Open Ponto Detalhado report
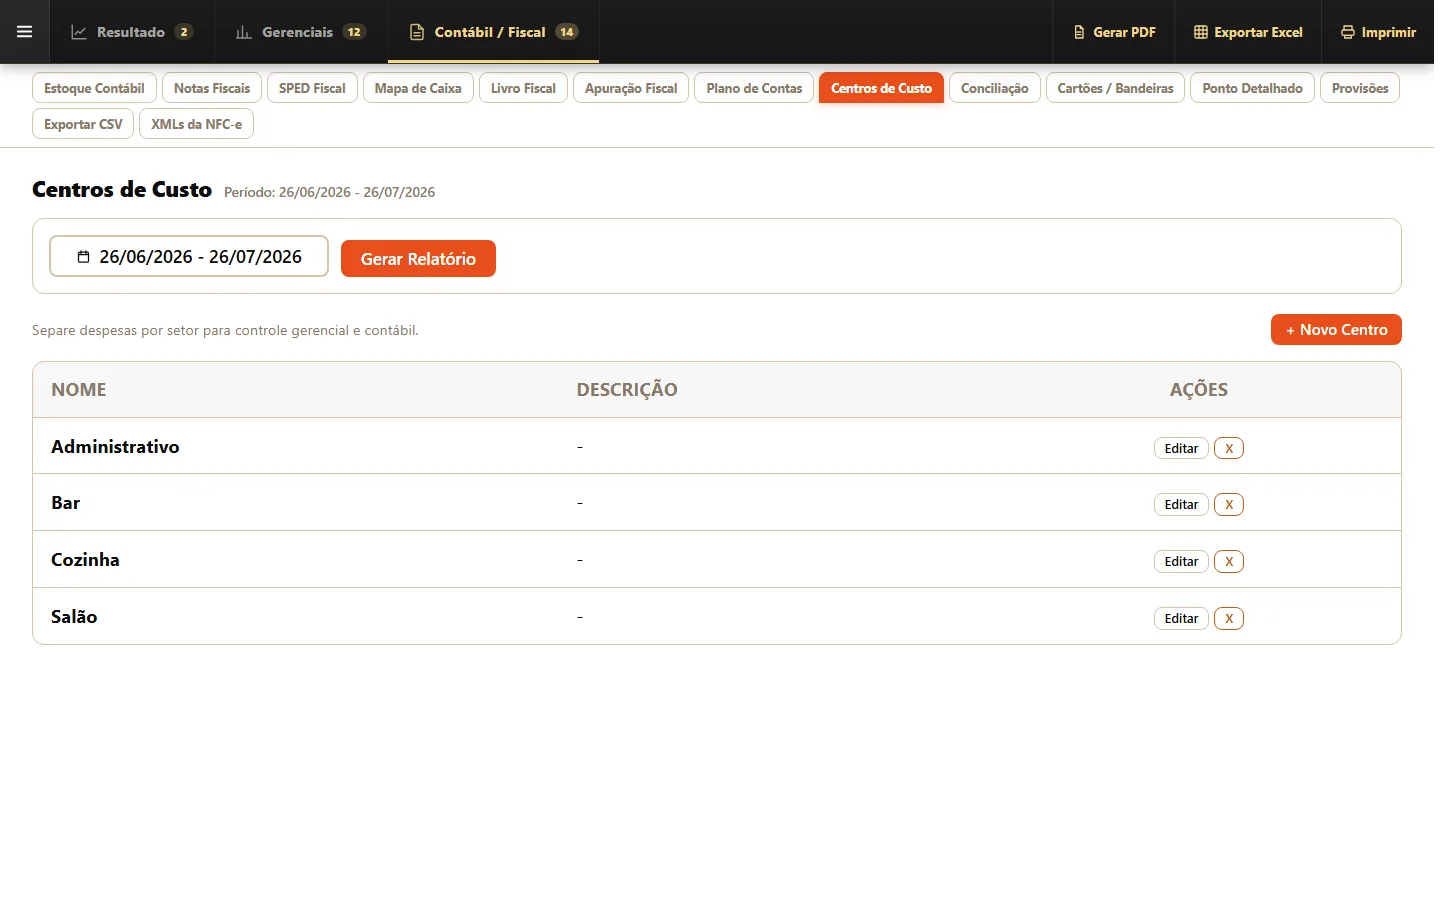1440x900 pixels. pyautogui.click(x=1252, y=88)
